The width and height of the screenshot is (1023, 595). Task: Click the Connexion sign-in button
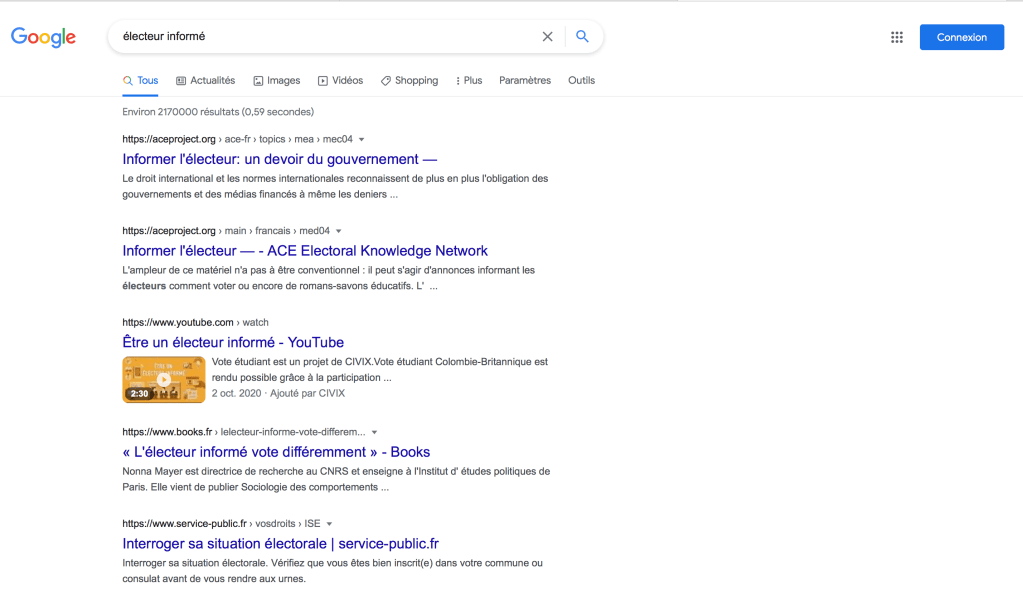click(961, 37)
